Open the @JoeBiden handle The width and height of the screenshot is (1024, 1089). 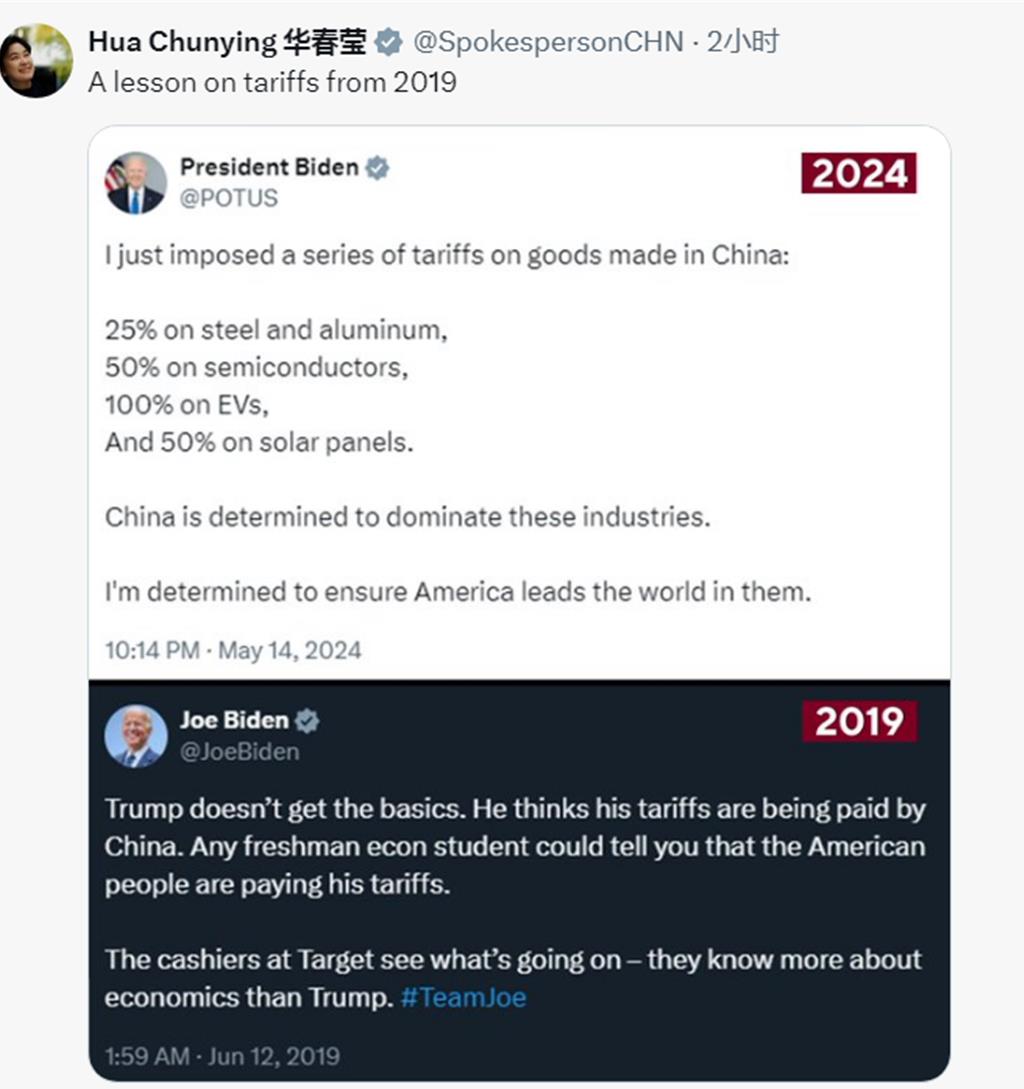(239, 750)
